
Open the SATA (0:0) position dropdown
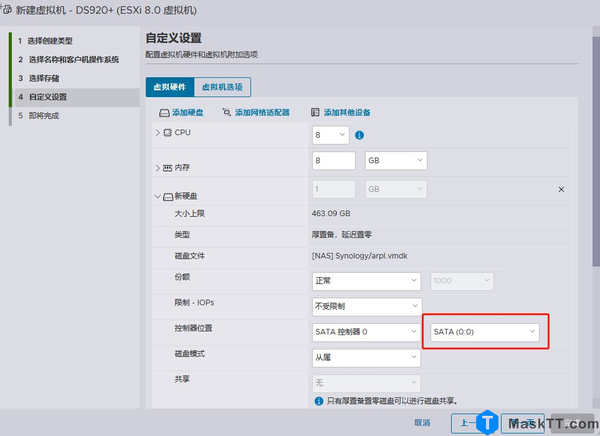point(485,332)
